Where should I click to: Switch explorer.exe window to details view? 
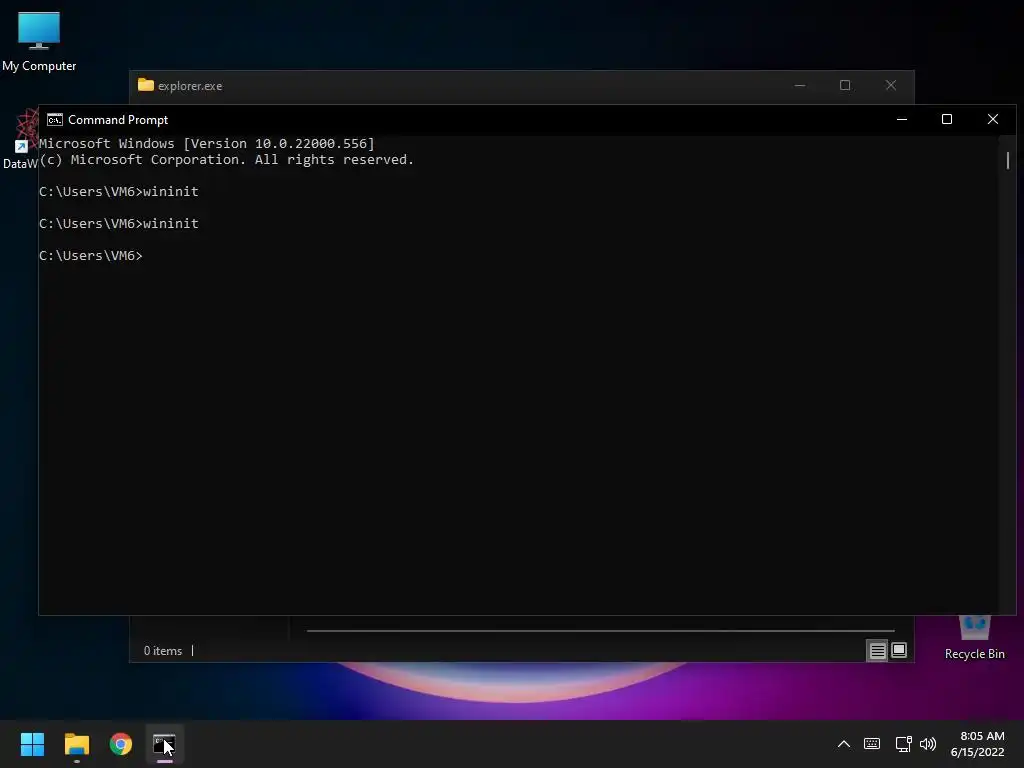877,650
